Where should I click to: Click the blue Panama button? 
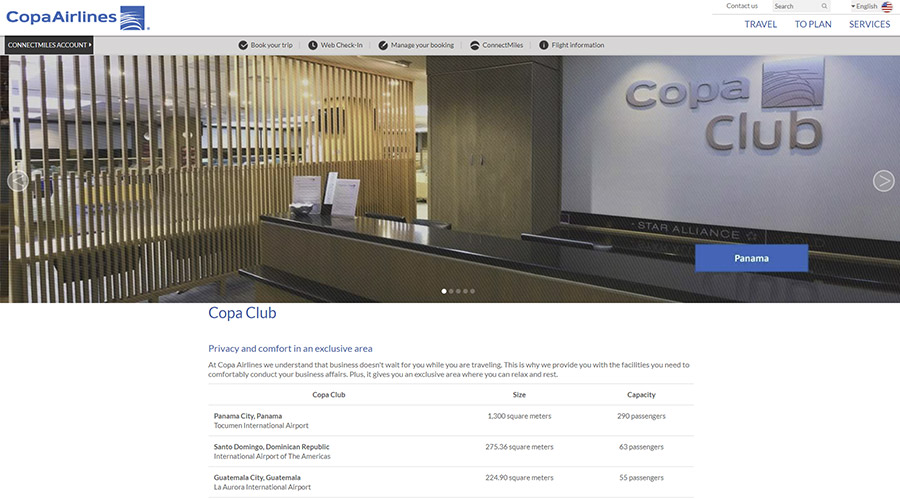[751, 258]
